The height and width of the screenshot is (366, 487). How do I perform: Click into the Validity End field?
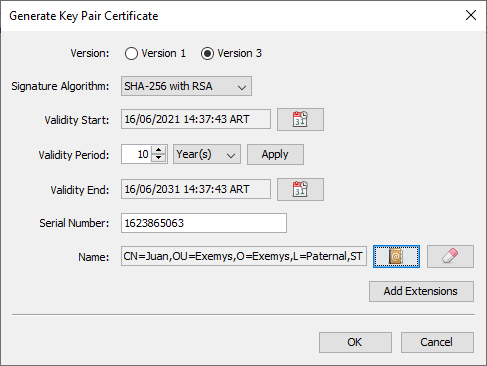pyautogui.click(x=196, y=189)
